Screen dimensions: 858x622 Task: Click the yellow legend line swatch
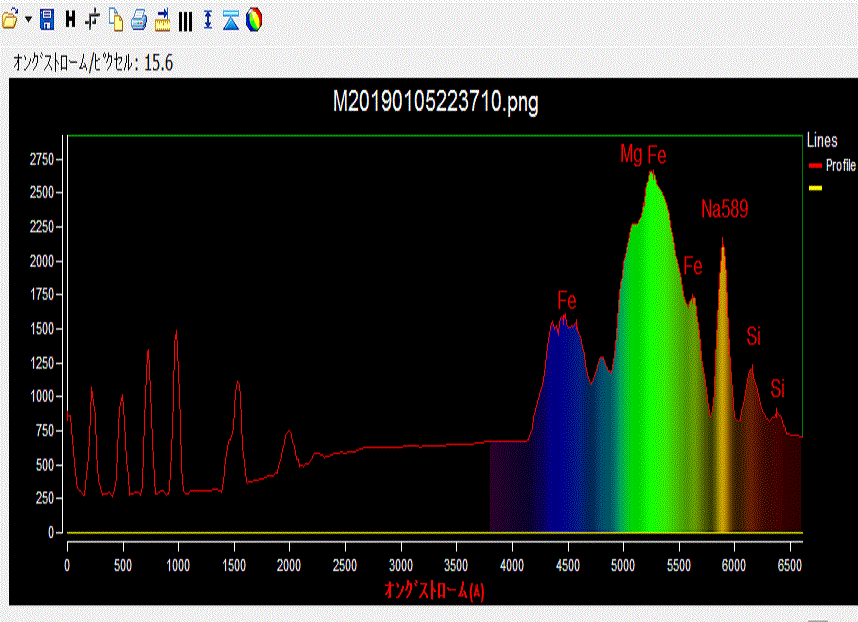click(x=815, y=187)
